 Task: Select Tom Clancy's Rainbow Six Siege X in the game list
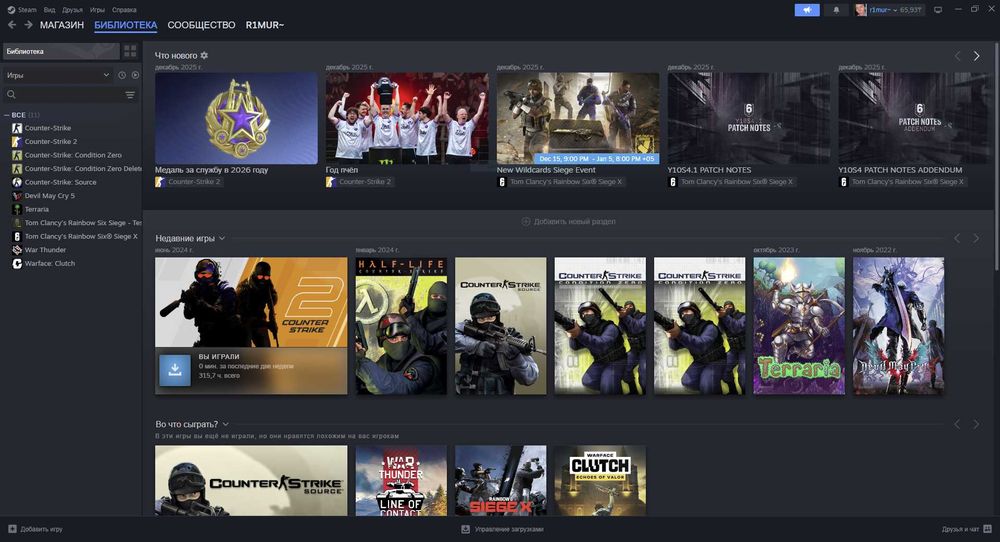coord(81,237)
